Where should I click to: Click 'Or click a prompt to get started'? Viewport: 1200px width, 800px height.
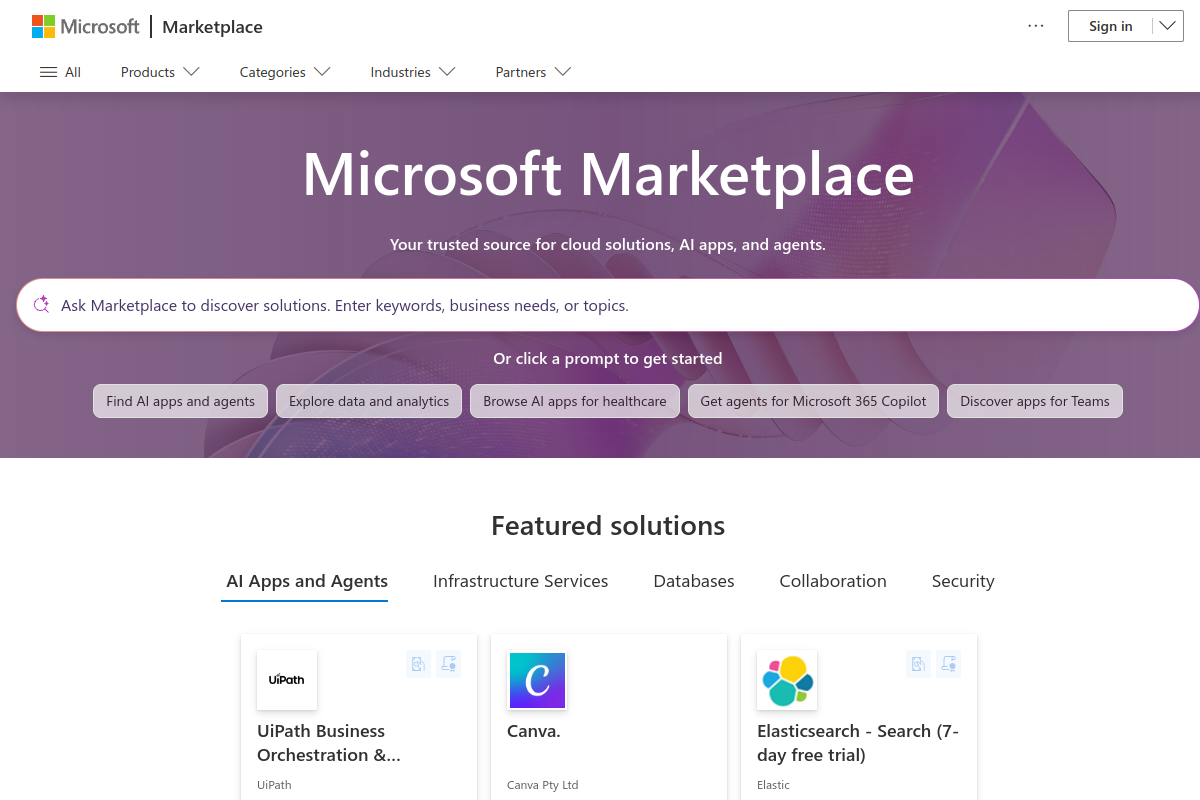coord(607,358)
